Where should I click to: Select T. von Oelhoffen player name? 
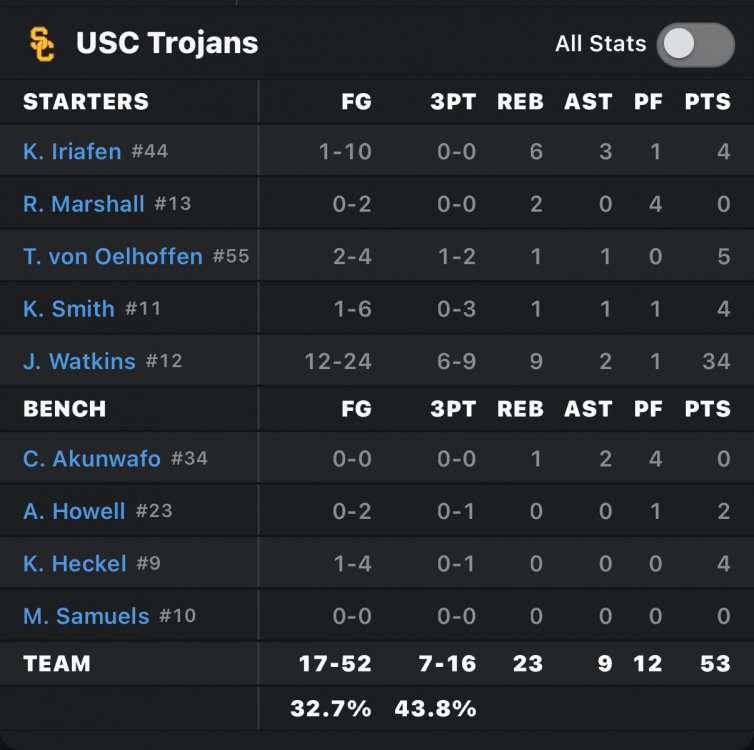[113, 256]
